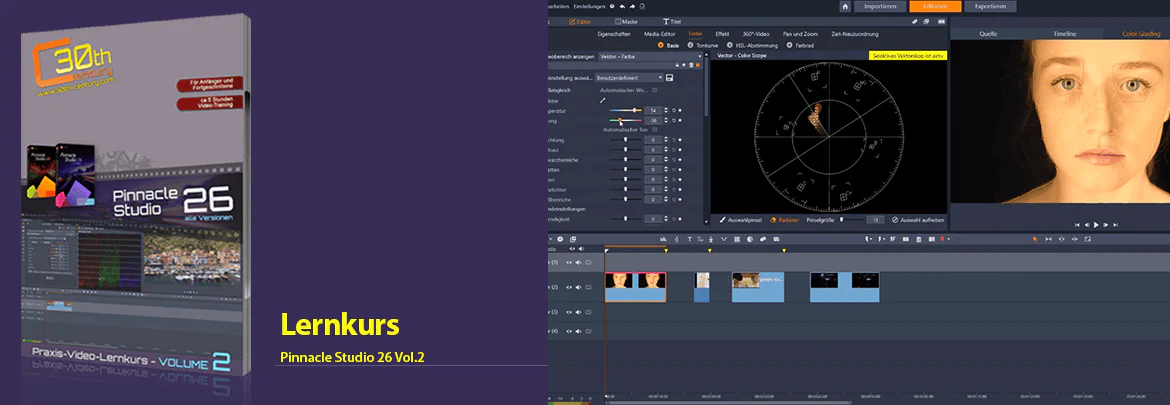Adjust the Pinselgröße slider handle
The image size is (1170, 405).
(842, 220)
